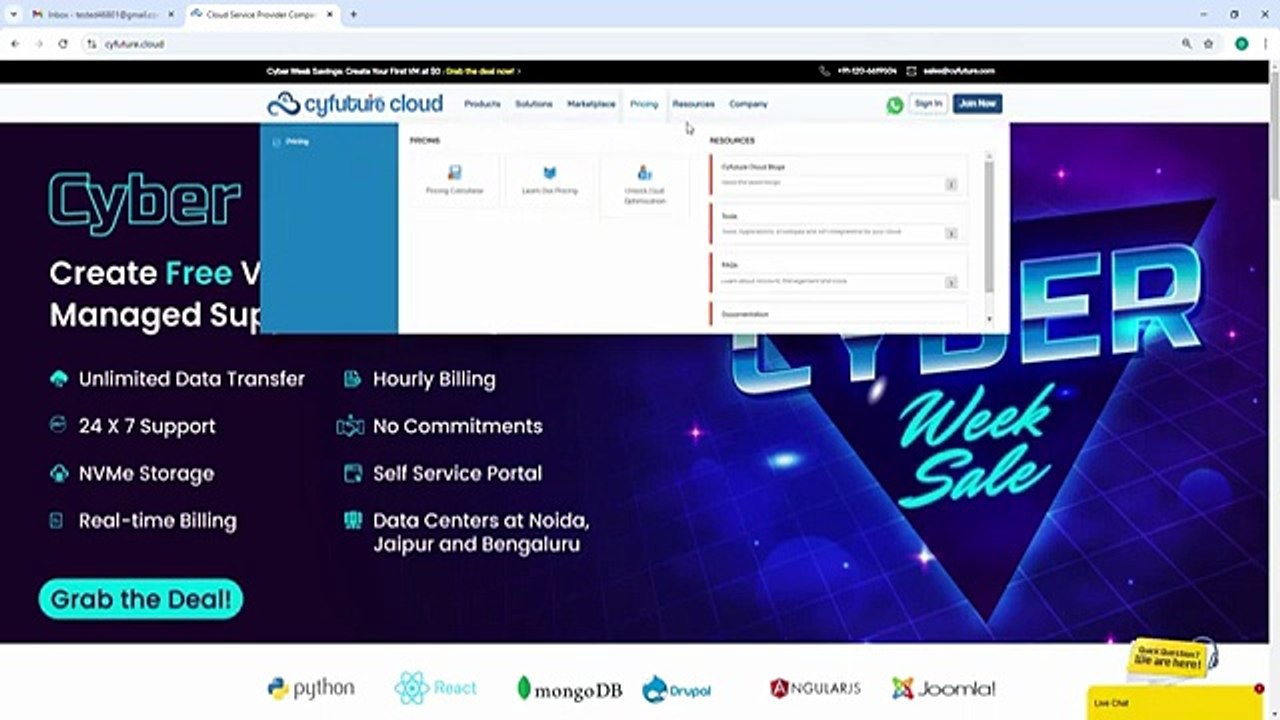Open the Documentation resource entry

[x=838, y=314]
